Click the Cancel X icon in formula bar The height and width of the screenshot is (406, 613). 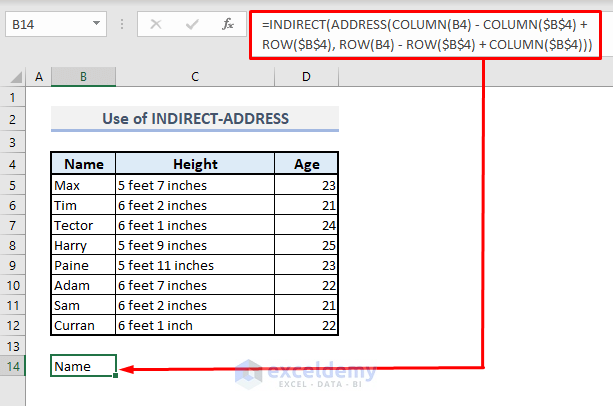156,23
